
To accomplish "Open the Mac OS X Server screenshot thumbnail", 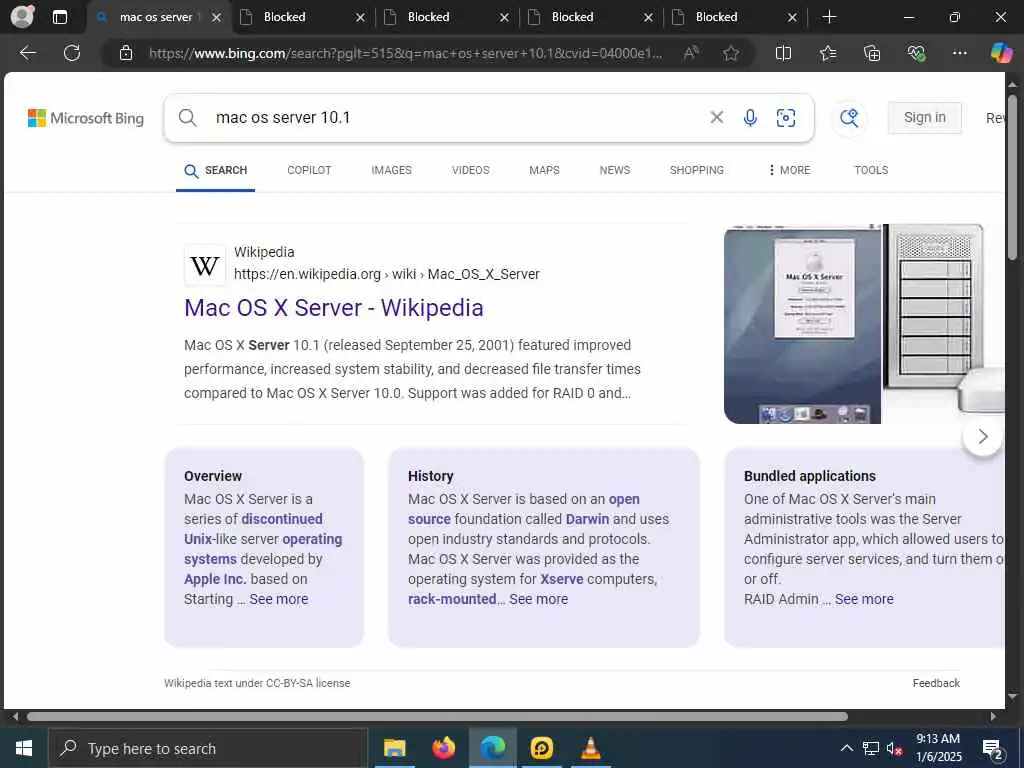I will pyautogui.click(x=802, y=324).
